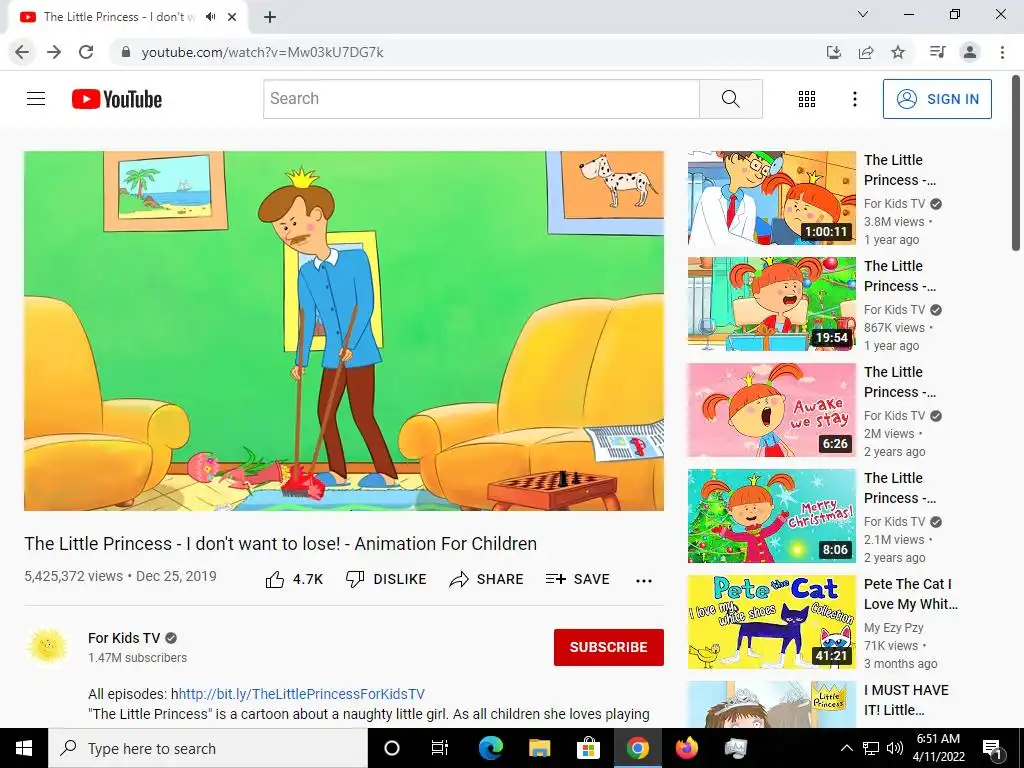This screenshot has width=1024, height=768.
Task: Bookmark this page with the star
Action: (x=898, y=52)
